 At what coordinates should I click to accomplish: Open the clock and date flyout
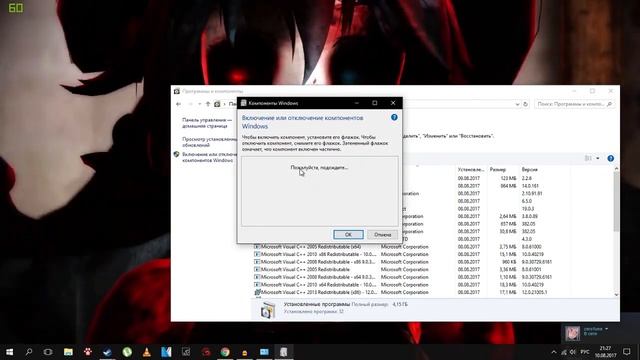(x=605, y=352)
